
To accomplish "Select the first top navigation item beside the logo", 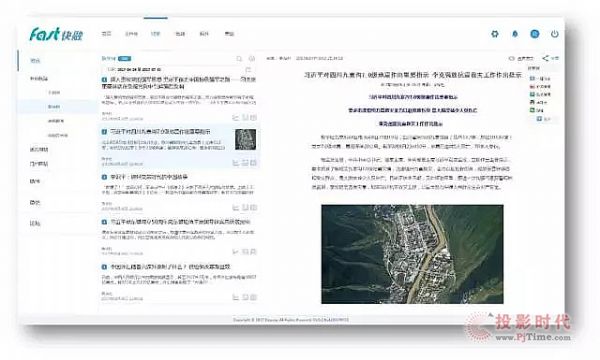I will coord(106,34).
